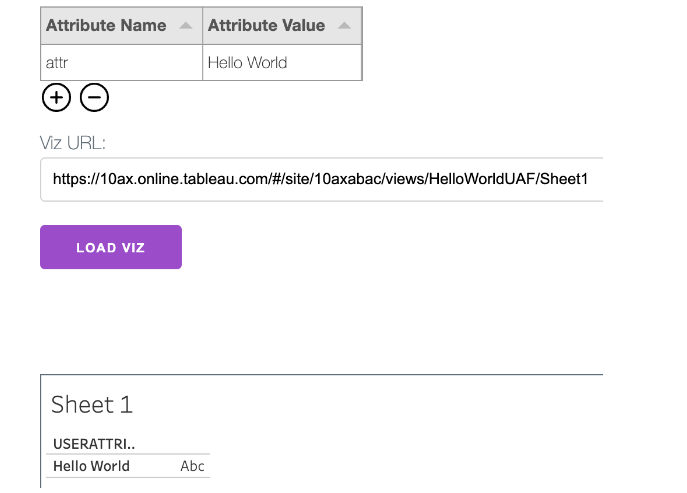Click 'https' at the start of URL
687x493 pixels.
tap(70, 180)
